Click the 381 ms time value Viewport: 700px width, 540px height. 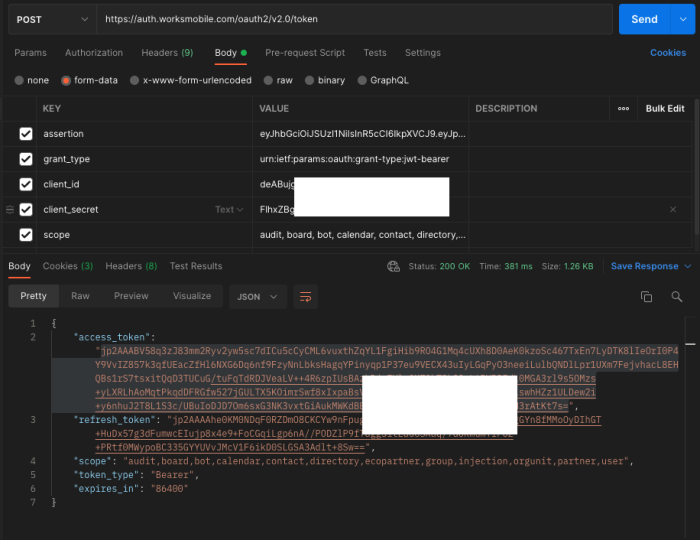tap(518, 266)
